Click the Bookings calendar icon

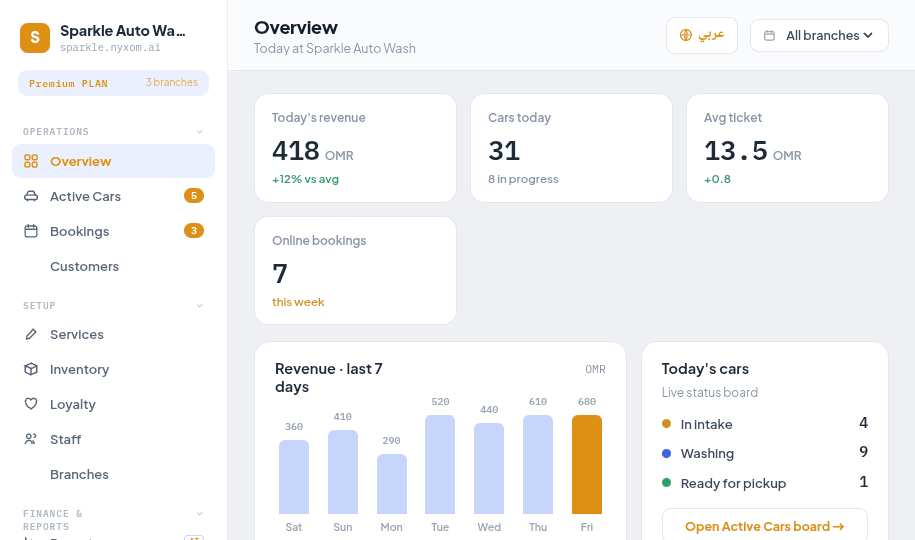tap(31, 231)
